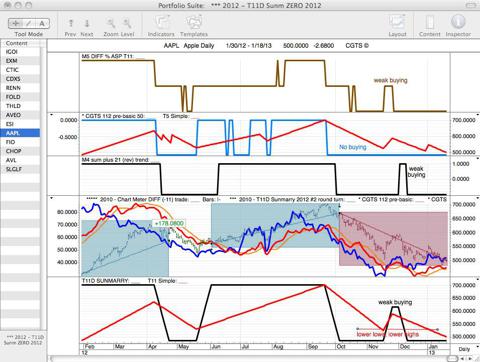Go to next chart with Next arrow
480x362 pixels.
click(87, 23)
